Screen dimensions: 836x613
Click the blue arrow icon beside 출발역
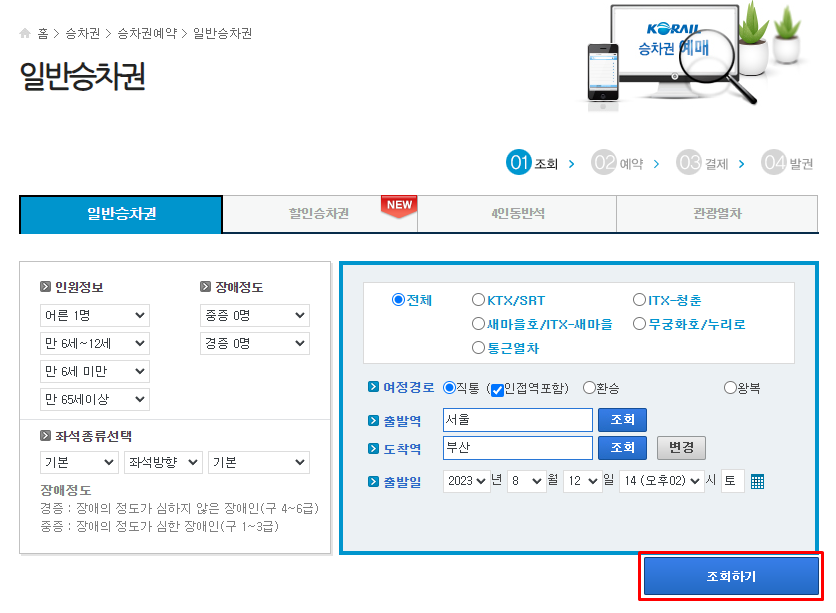(373, 421)
